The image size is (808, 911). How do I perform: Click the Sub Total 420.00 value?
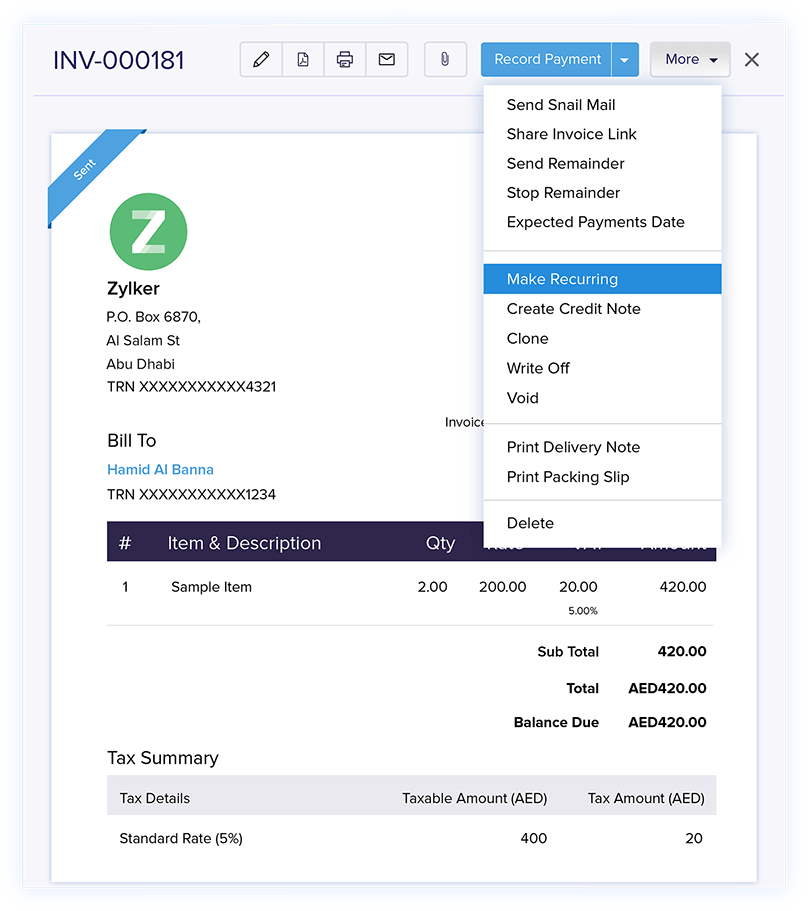point(682,651)
